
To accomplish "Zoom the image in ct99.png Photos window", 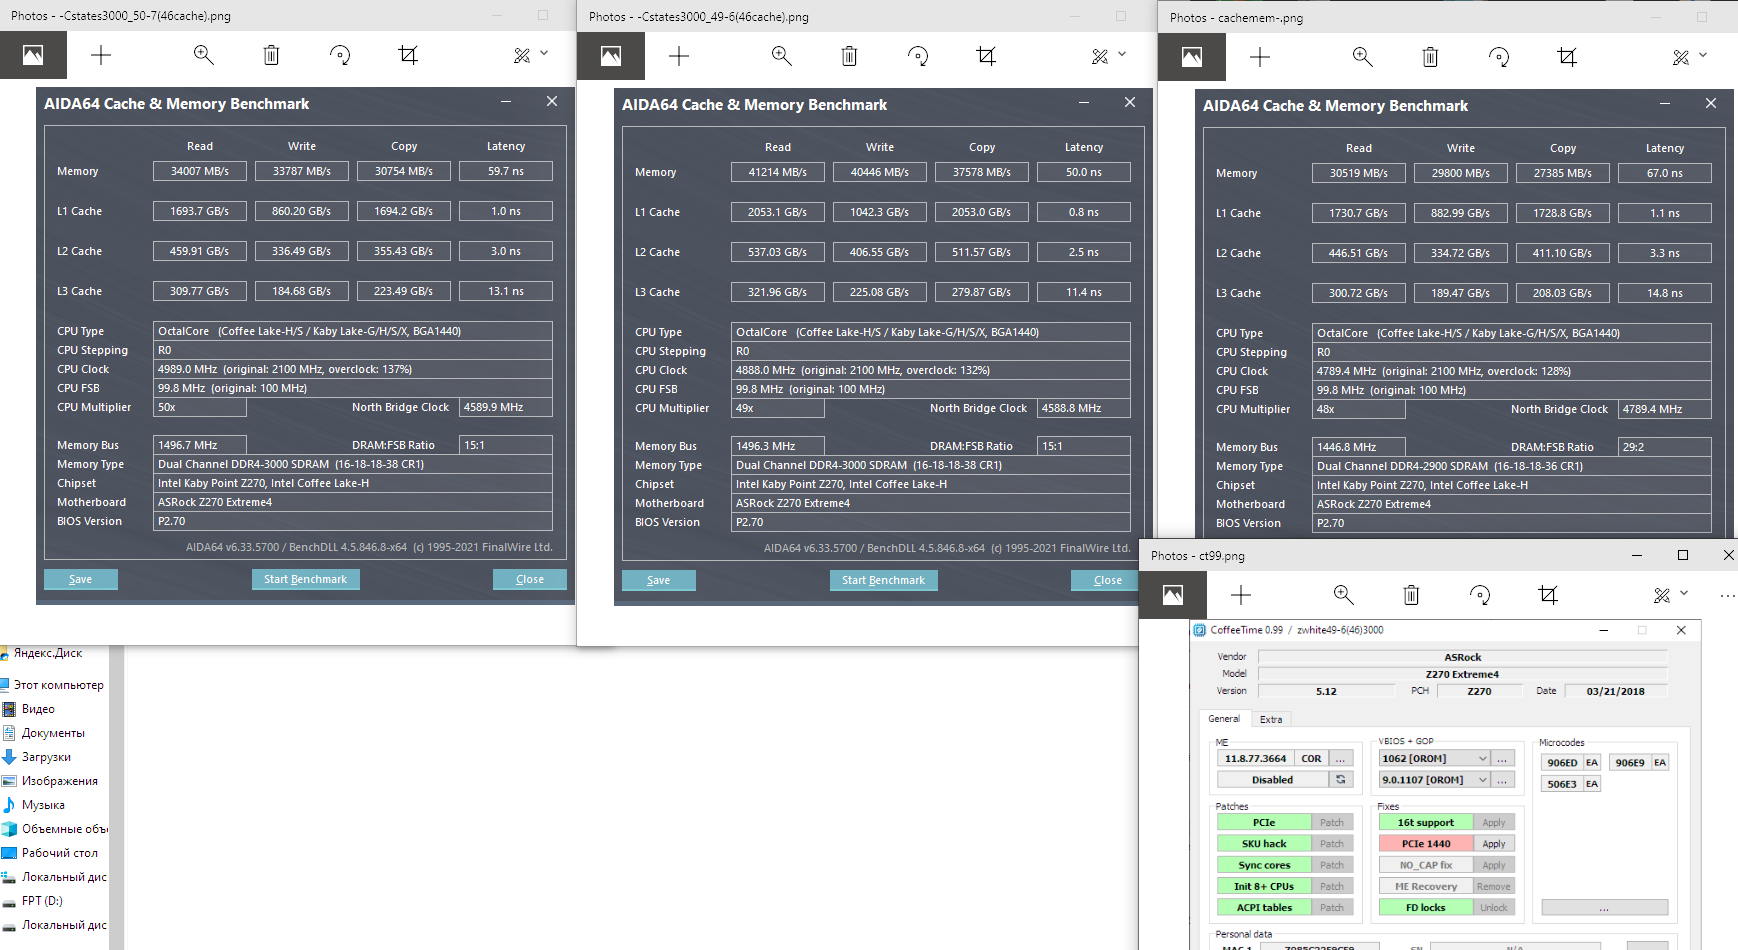I will [1344, 595].
